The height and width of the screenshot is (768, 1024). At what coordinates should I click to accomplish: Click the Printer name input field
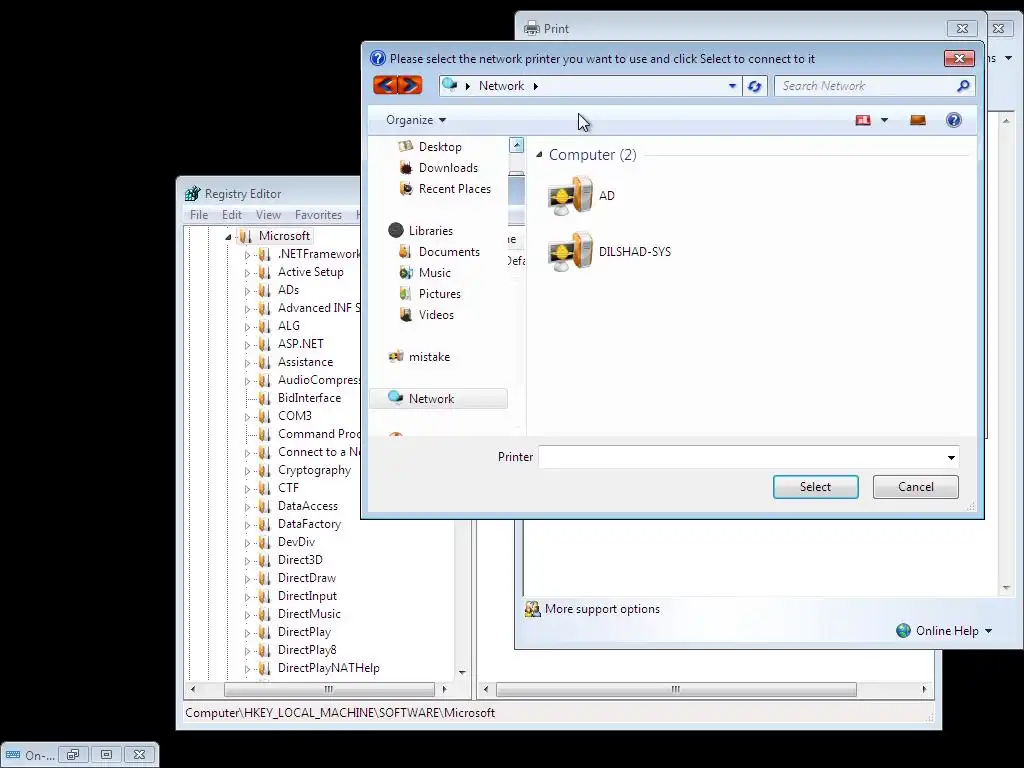[x=742, y=457]
